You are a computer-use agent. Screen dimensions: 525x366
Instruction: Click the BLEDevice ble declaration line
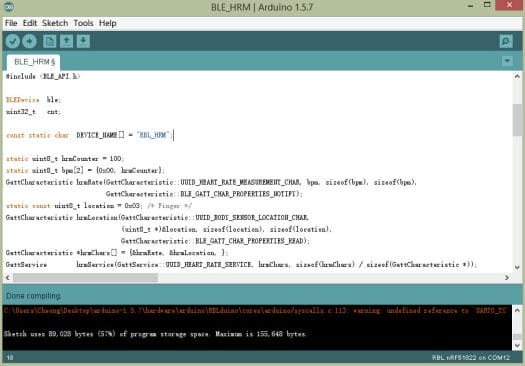[x=33, y=100]
